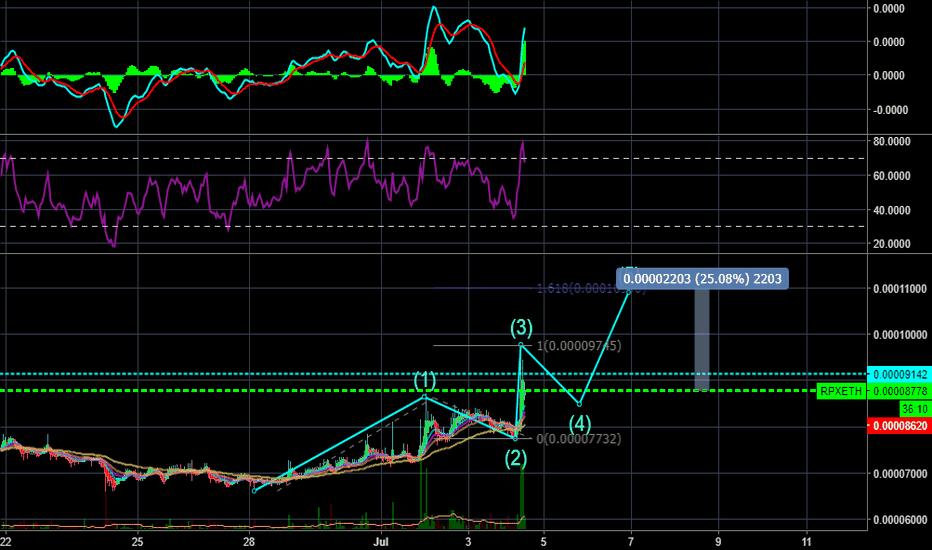Click date 11 on the time axis

(x=807, y=542)
